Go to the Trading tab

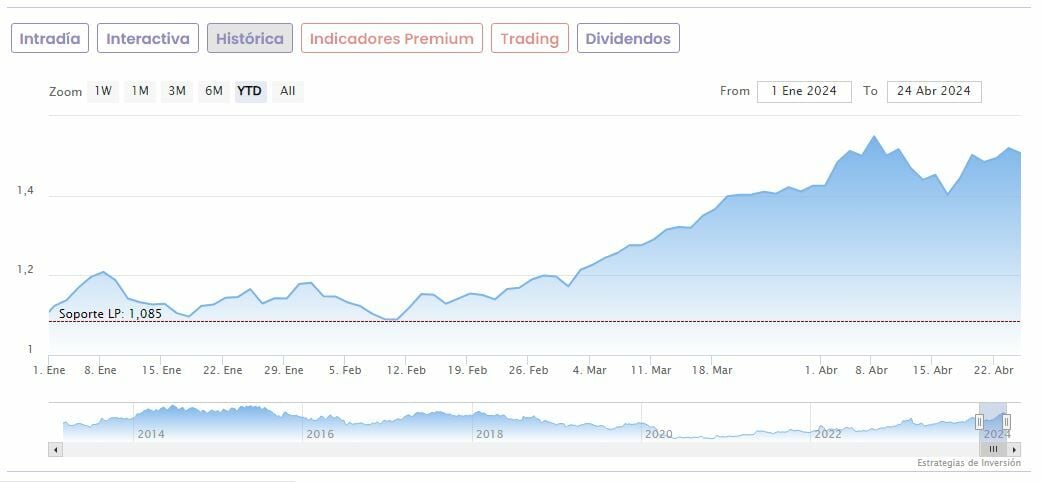pos(530,39)
